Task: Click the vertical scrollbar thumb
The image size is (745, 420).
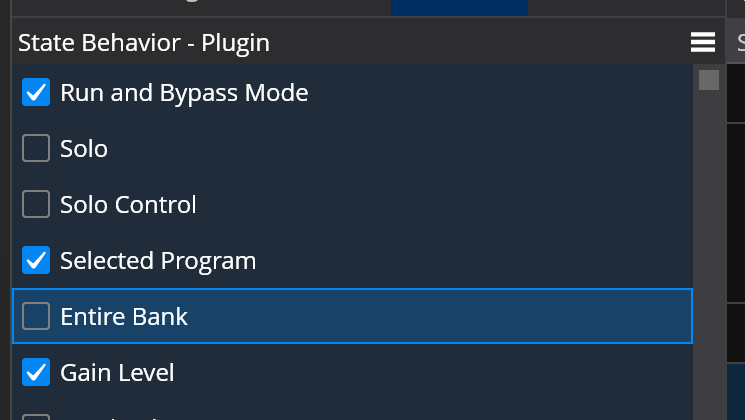Action: (x=709, y=80)
